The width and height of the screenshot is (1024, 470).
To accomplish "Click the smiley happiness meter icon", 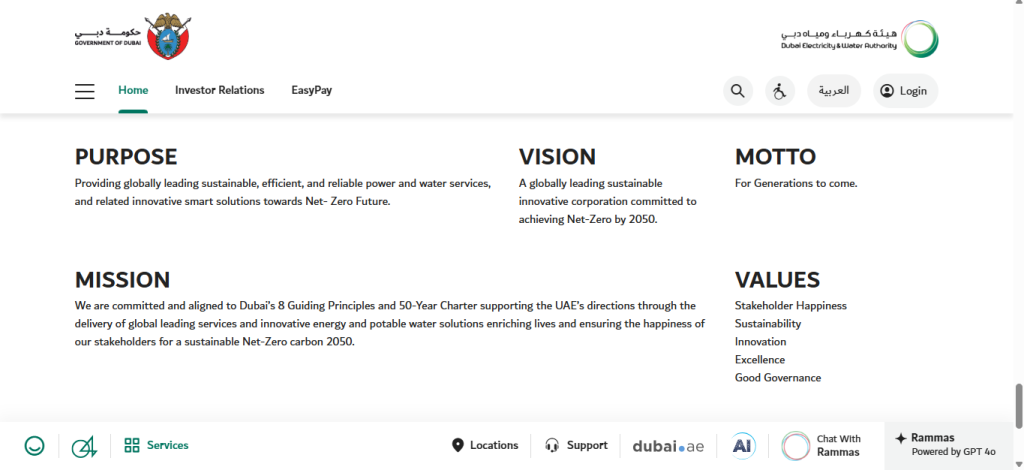I will [34, 446].
